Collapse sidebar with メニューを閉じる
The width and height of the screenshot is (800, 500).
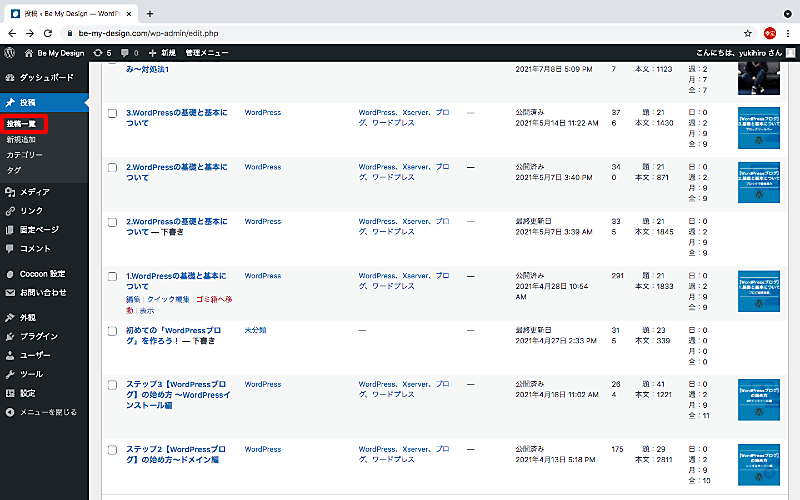48,412
